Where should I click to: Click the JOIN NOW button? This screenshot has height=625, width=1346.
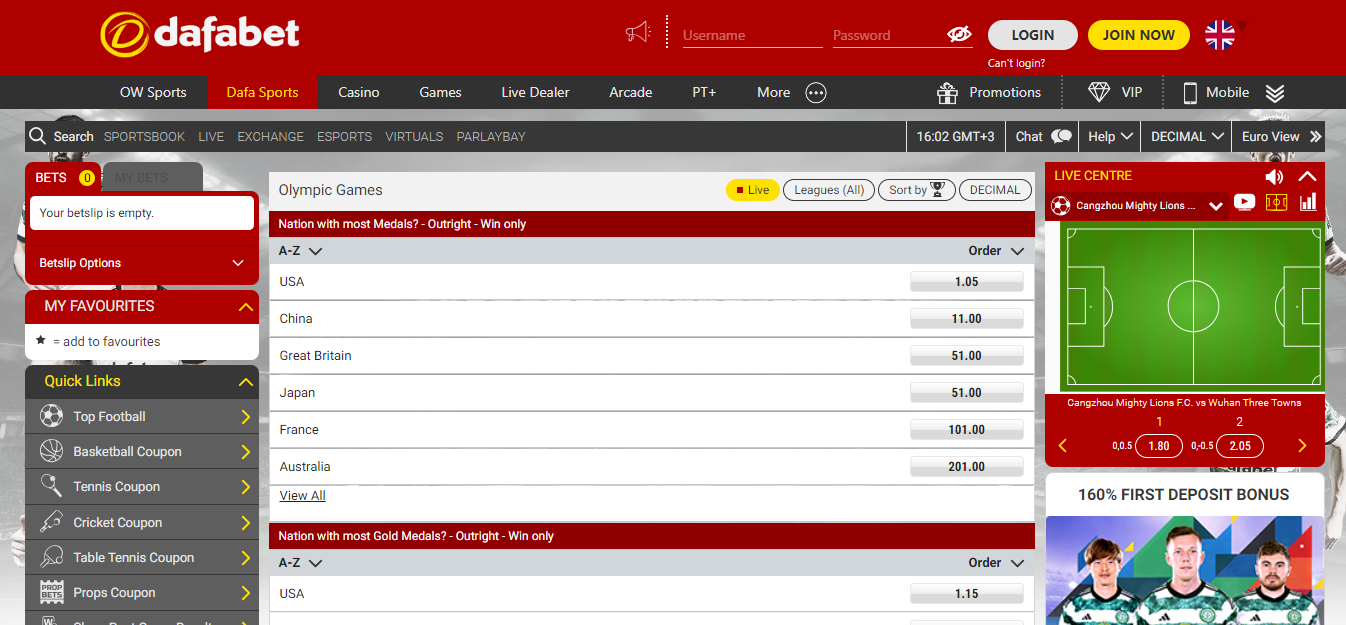[1138, 35]
